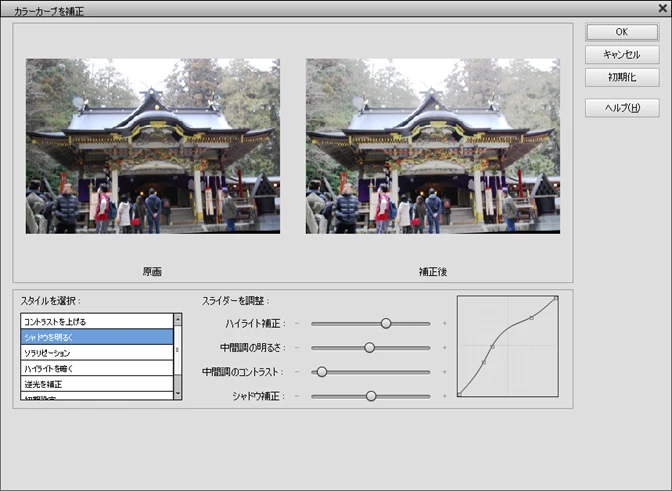Select 逆光を補正 style

(97, 384)
